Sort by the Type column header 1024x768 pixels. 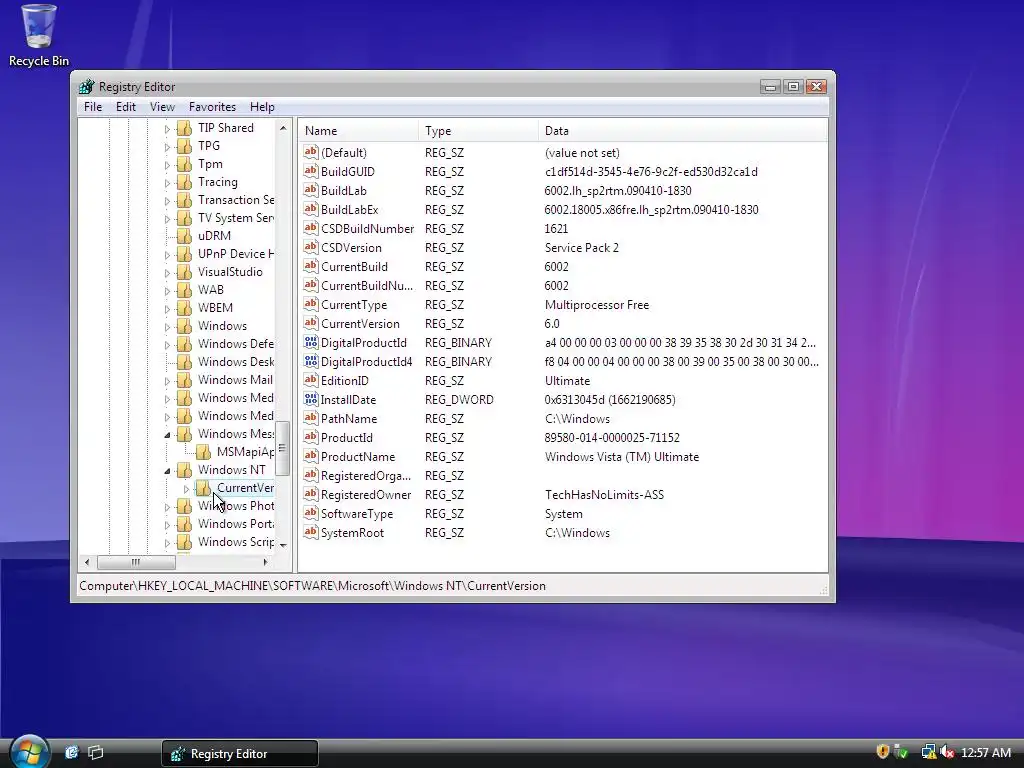click(x=478, y=131)
